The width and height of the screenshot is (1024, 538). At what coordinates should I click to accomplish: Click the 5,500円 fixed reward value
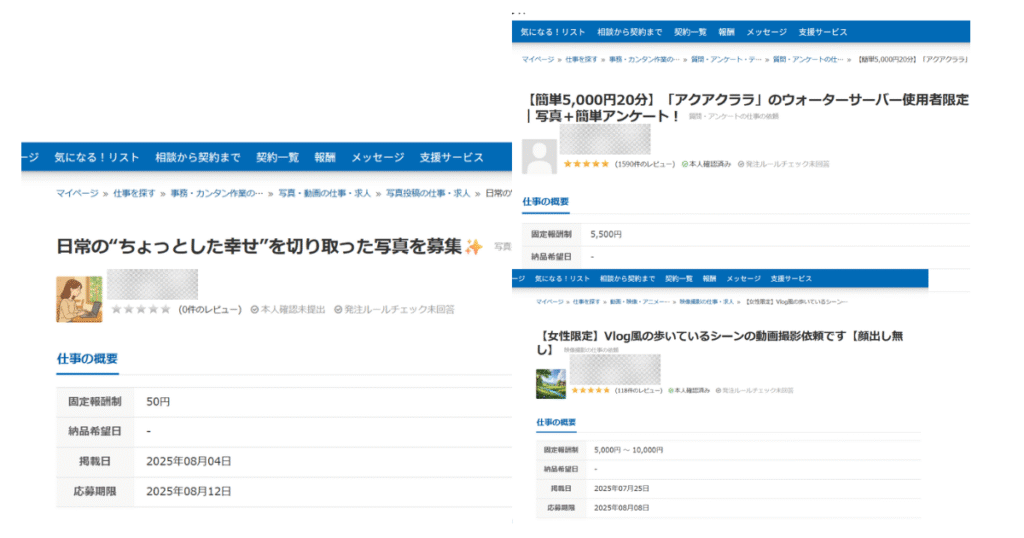pos(606,234)
